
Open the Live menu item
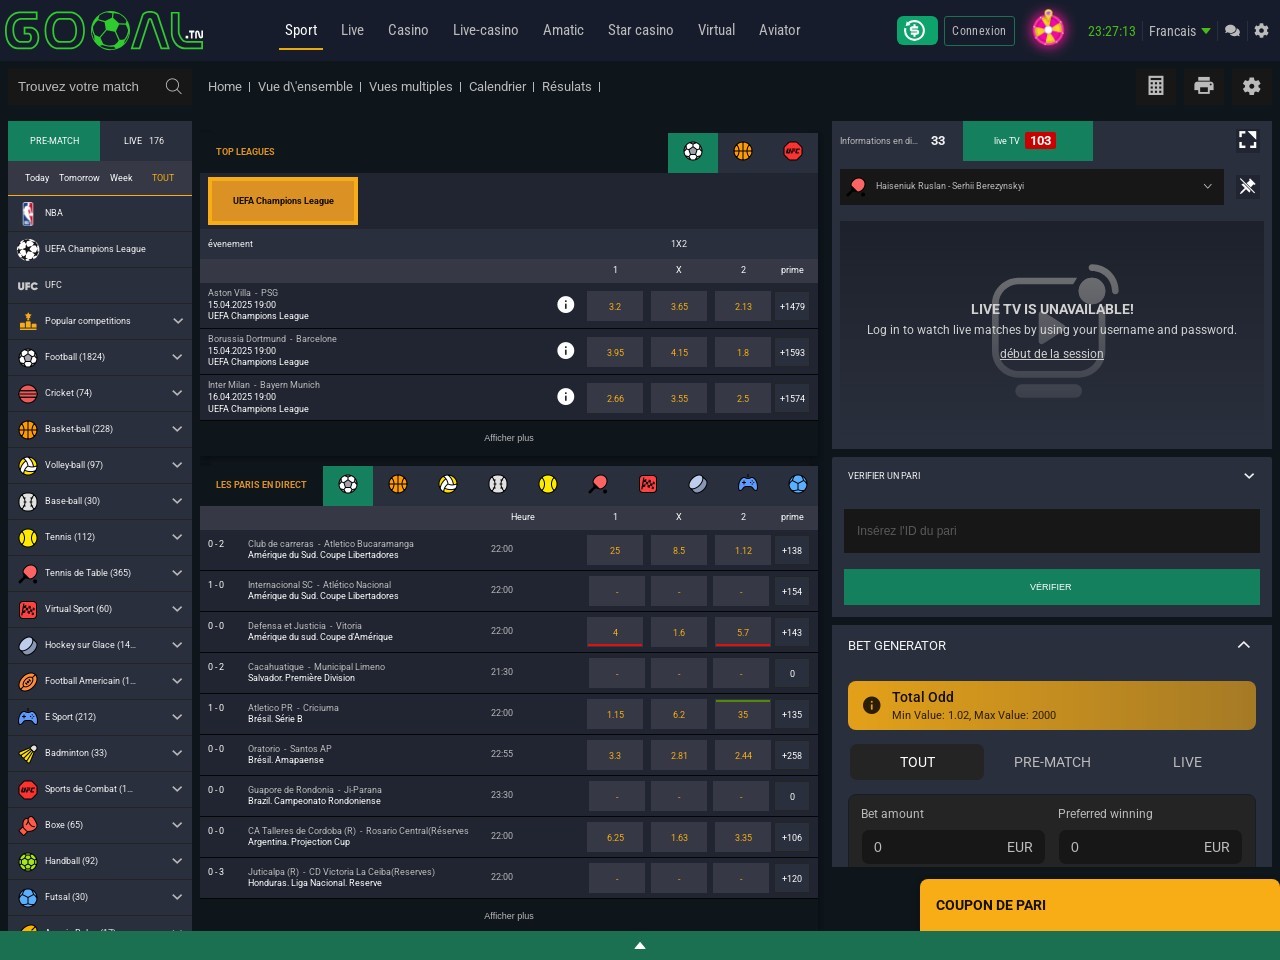[352, 30]
